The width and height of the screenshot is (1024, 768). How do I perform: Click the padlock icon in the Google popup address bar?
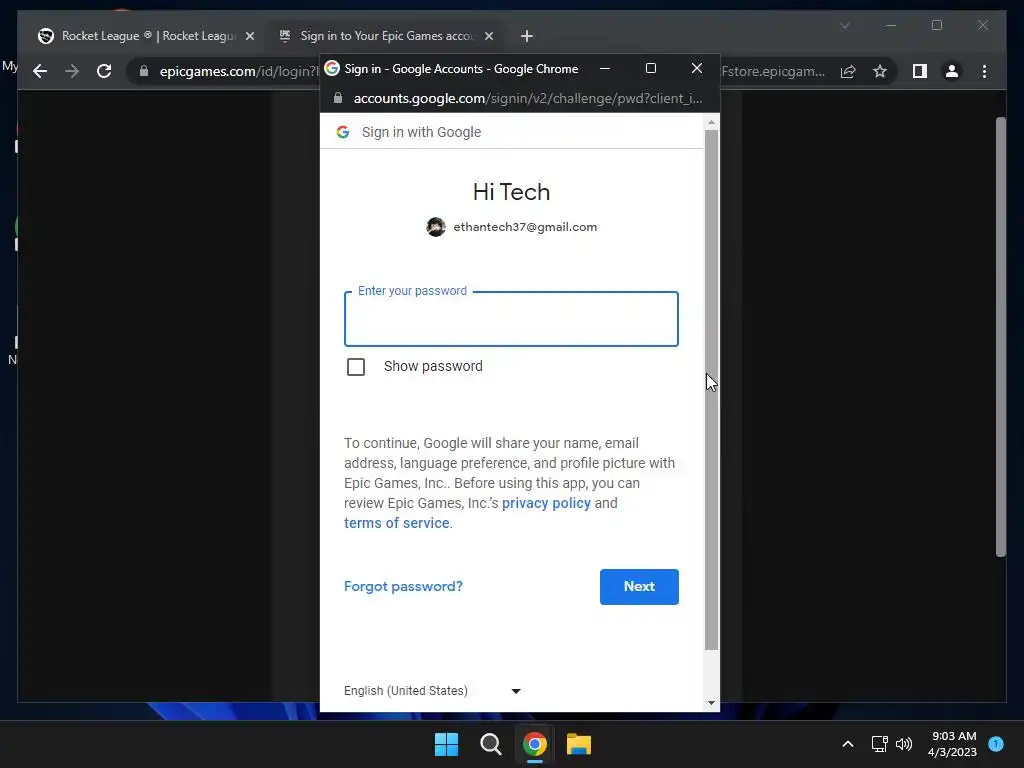click(x=338, y=98)
